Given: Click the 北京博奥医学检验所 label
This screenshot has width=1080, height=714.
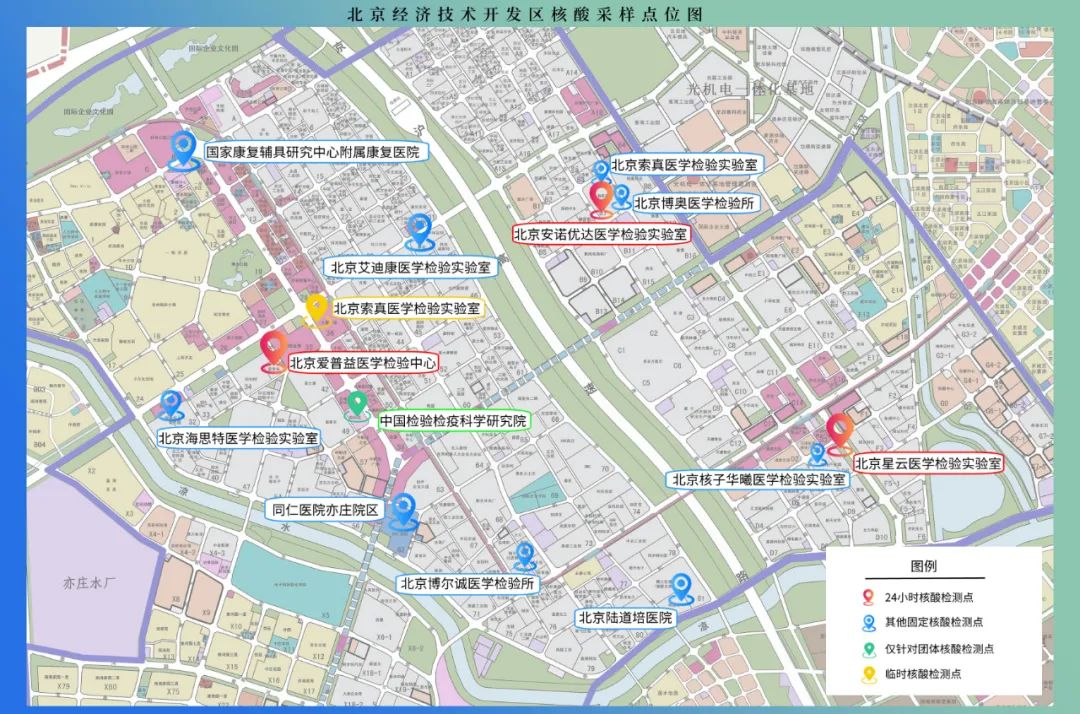Looking at the screenshot, I should click(x=695, y=202).
